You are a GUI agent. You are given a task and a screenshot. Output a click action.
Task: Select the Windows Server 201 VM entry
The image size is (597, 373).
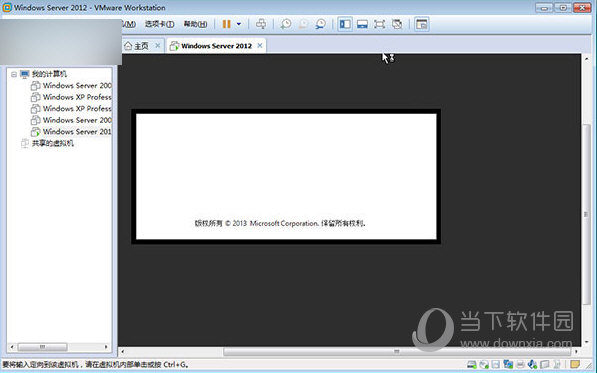click(77, 132)
